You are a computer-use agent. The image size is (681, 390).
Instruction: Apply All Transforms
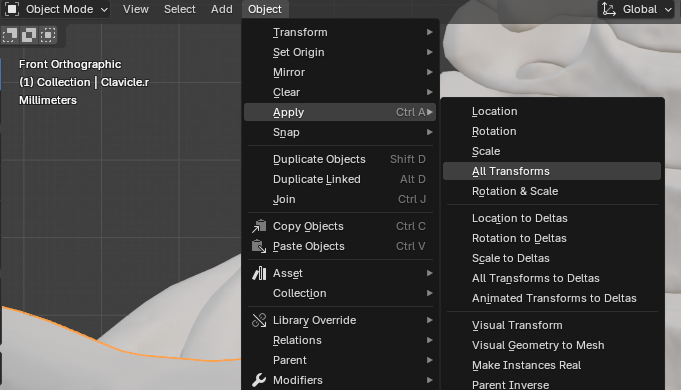tap(552, 171)
